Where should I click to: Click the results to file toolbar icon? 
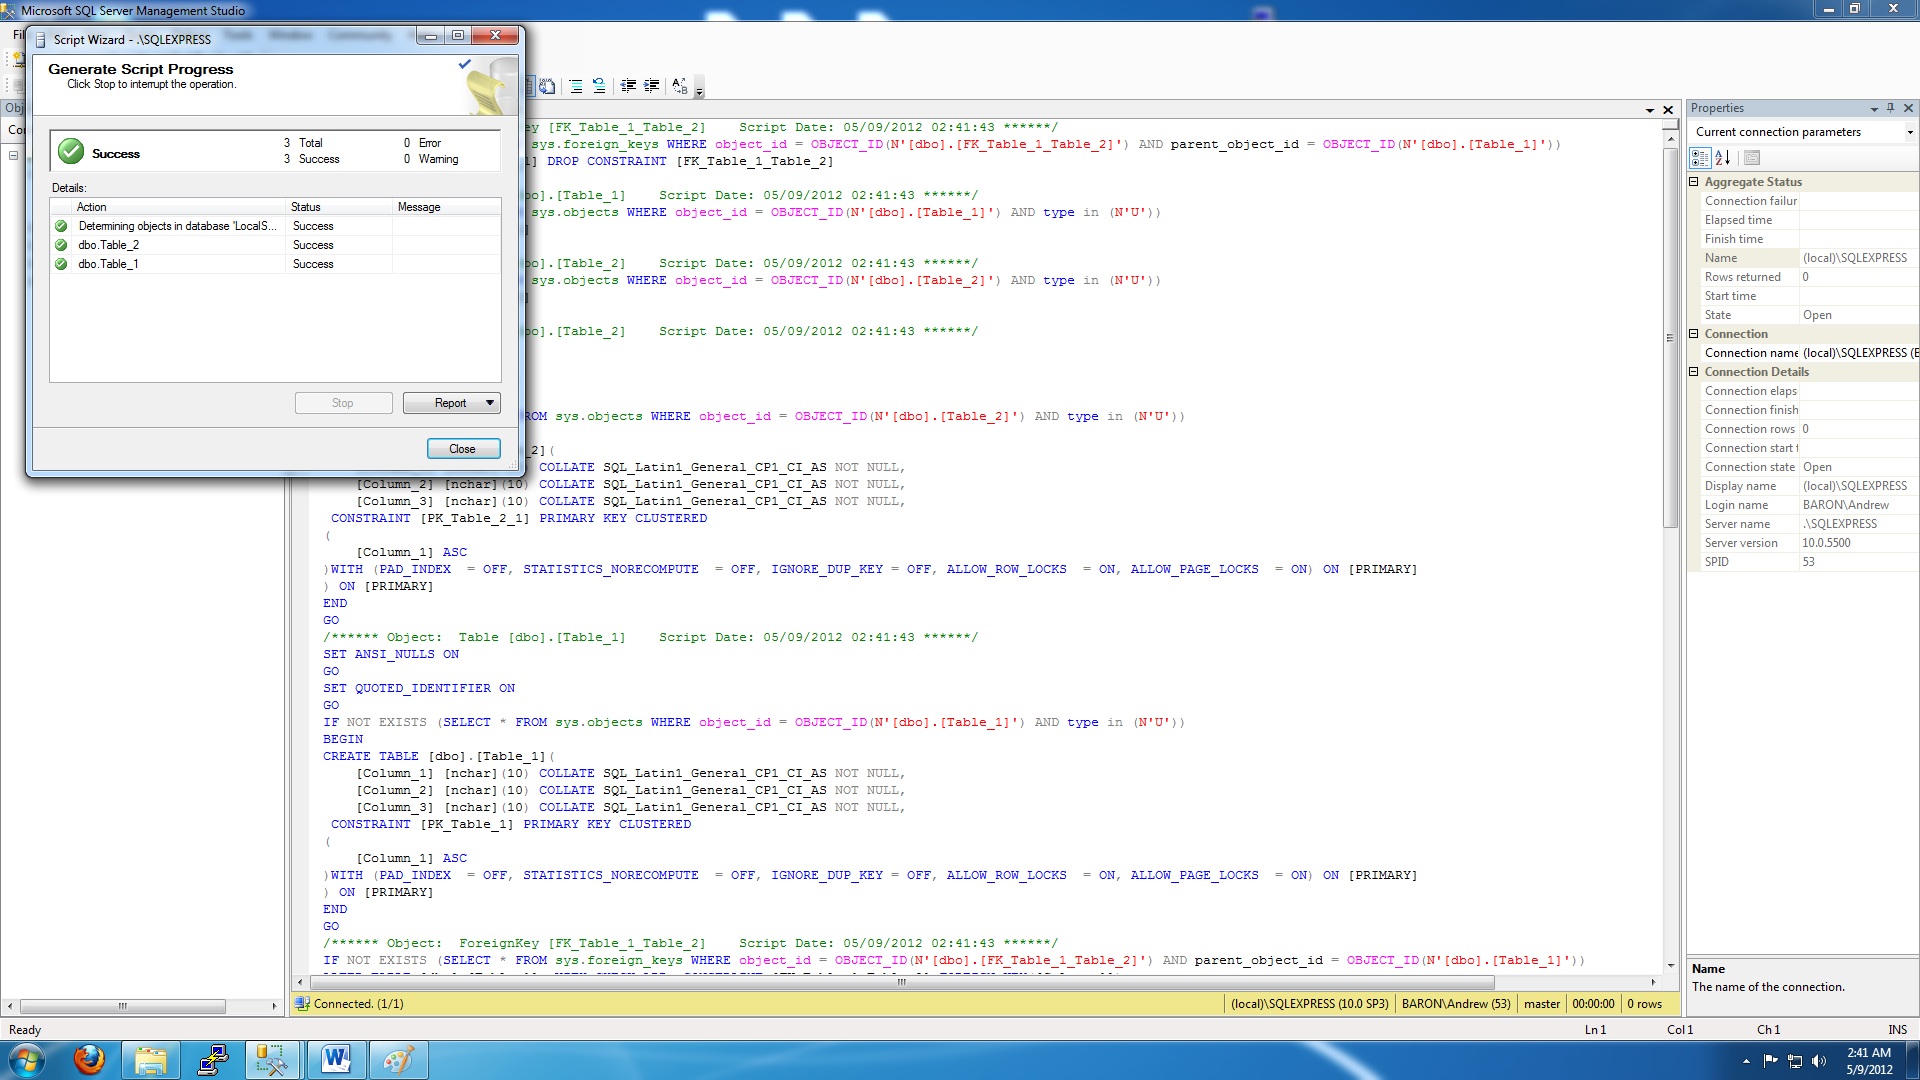547,86
